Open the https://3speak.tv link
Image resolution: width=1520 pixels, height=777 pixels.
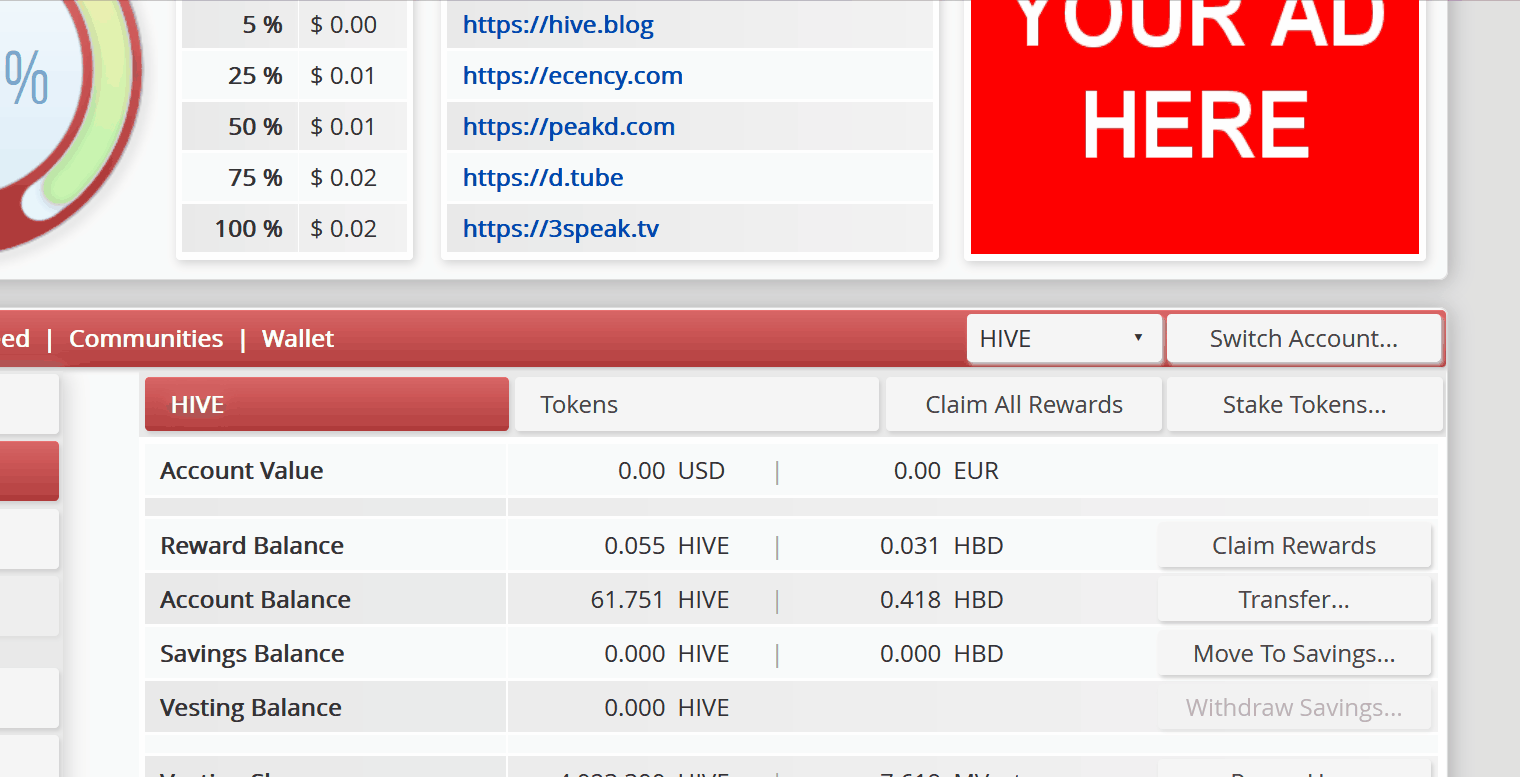(560, 229)
